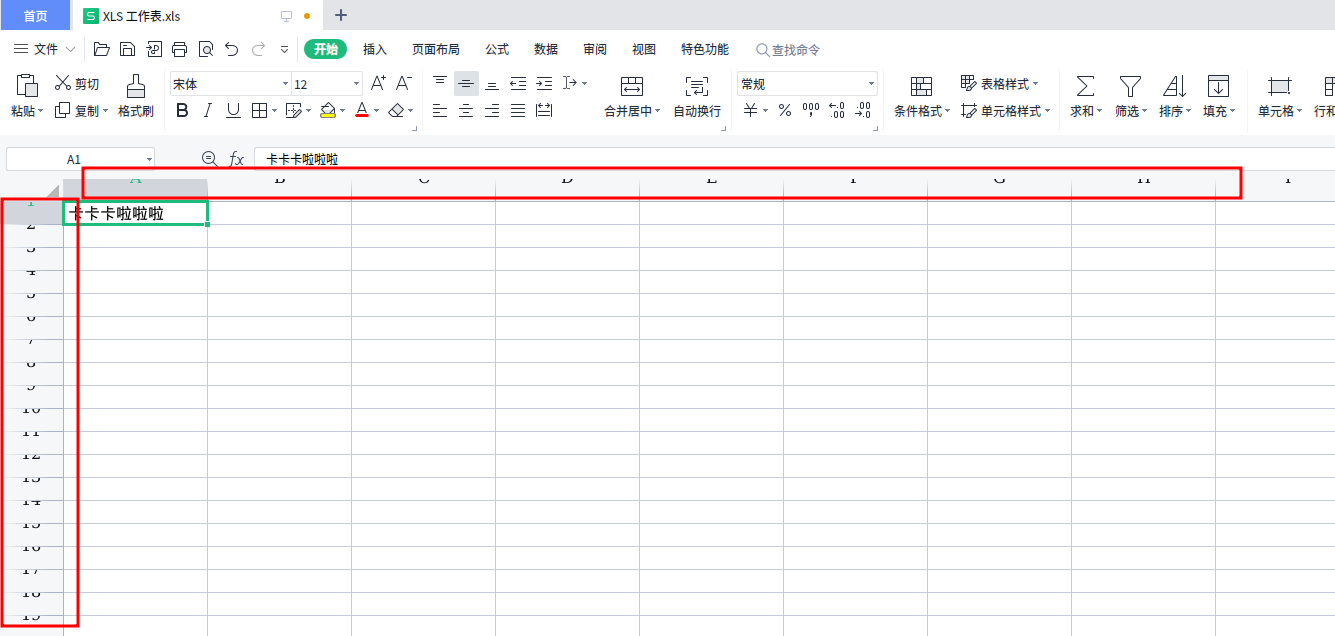Apply red font color A button

coord(362,111)
